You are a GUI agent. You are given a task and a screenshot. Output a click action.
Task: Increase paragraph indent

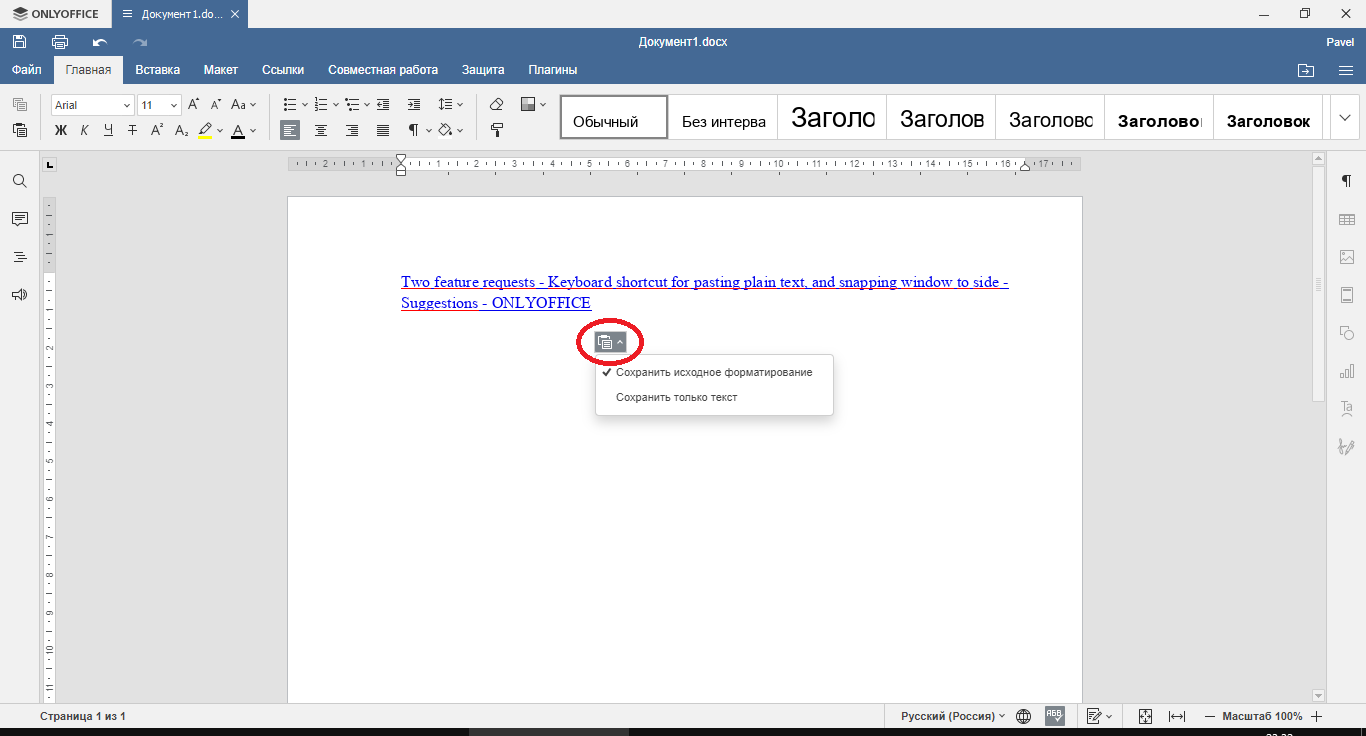point(414,104)
